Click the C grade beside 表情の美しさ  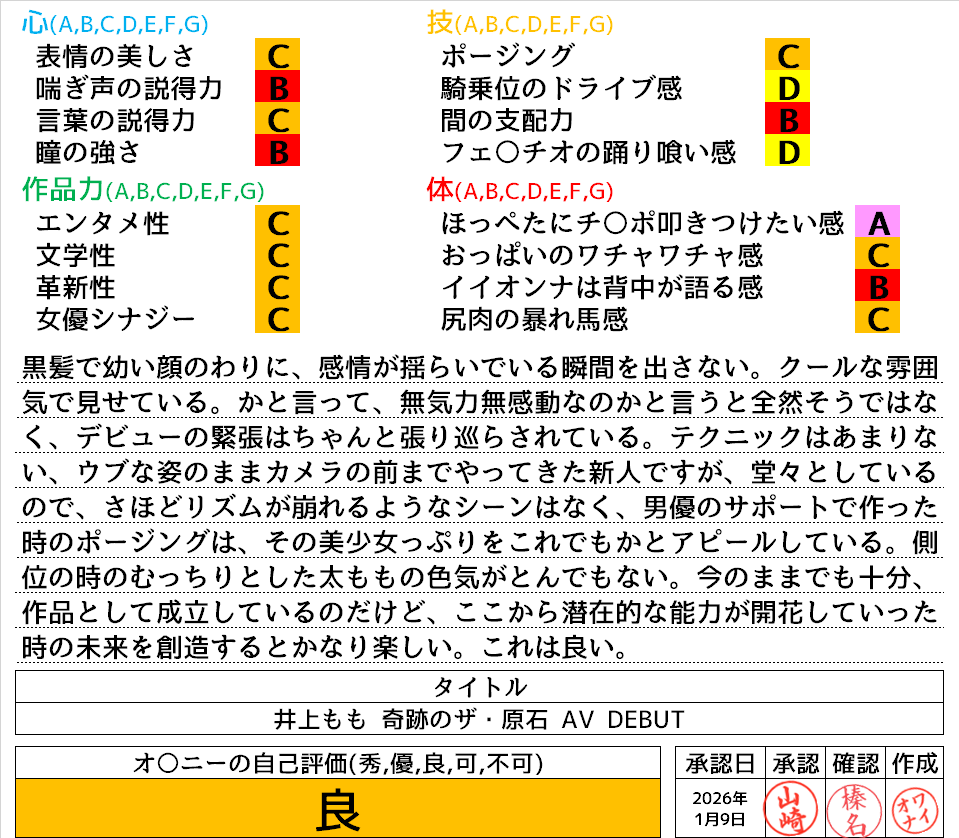tap(278, 55)
